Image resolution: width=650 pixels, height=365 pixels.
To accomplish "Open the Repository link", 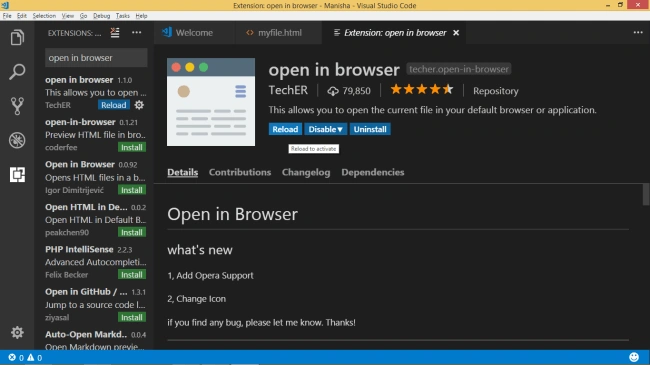I will 496,91.
